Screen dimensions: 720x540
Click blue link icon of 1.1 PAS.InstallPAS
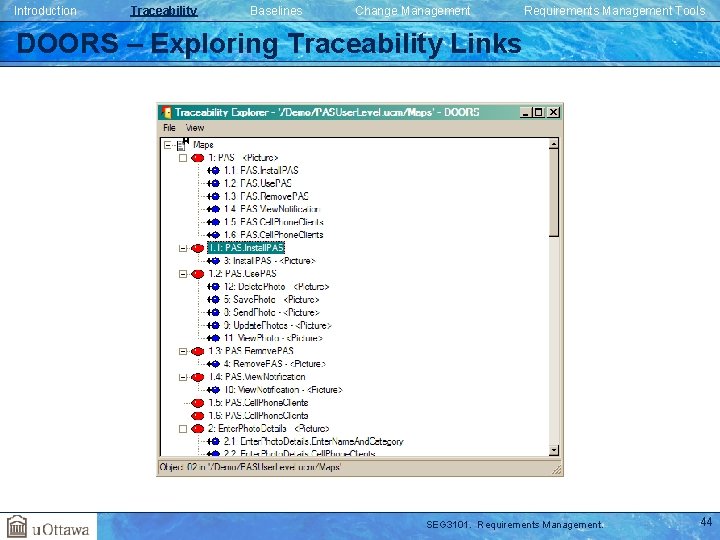(x=214, y=171)
